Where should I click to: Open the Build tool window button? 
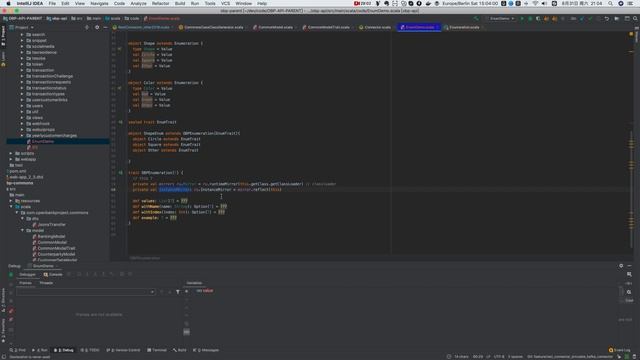(x=180, y=350)
